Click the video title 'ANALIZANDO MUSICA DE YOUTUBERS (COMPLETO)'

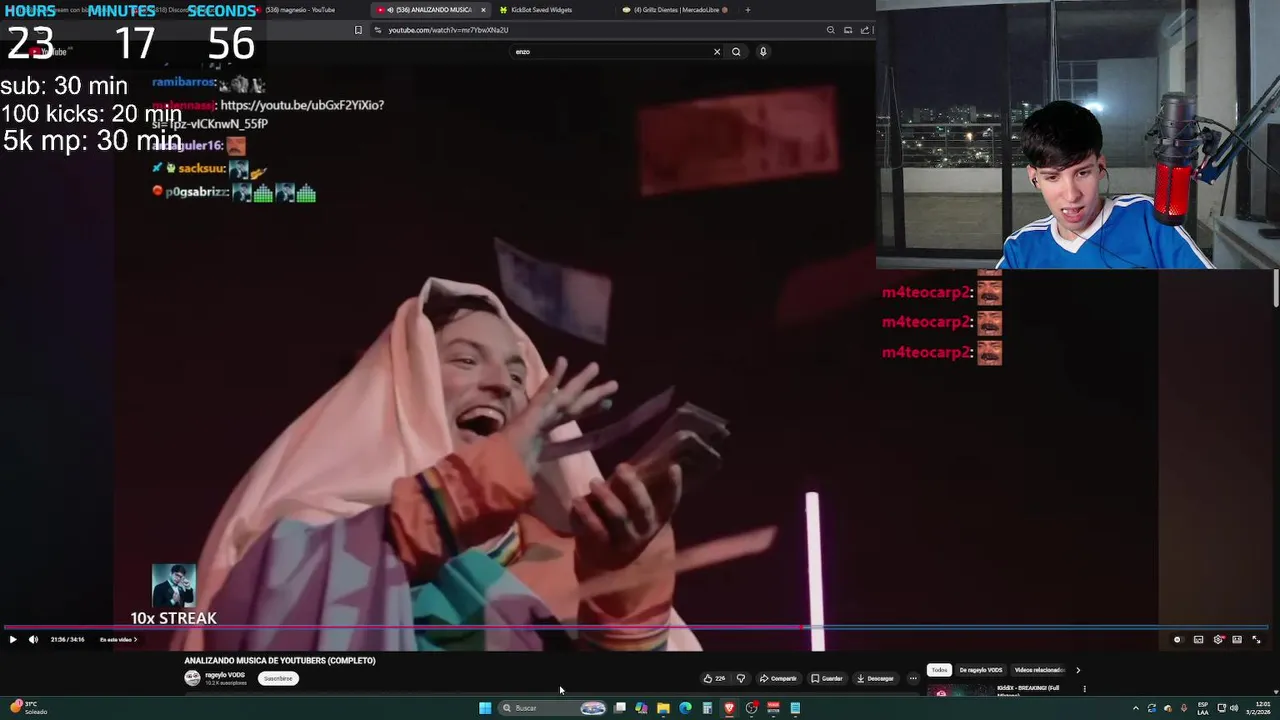click(x=280, y=660)
